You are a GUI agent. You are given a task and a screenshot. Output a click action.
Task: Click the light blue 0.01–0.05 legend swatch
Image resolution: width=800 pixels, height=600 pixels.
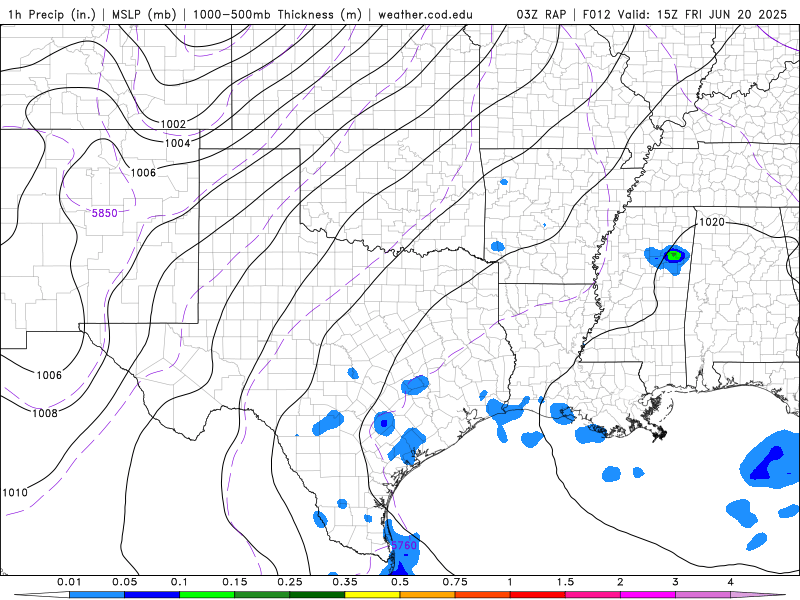pyautogui.click(x=97, y=595)
